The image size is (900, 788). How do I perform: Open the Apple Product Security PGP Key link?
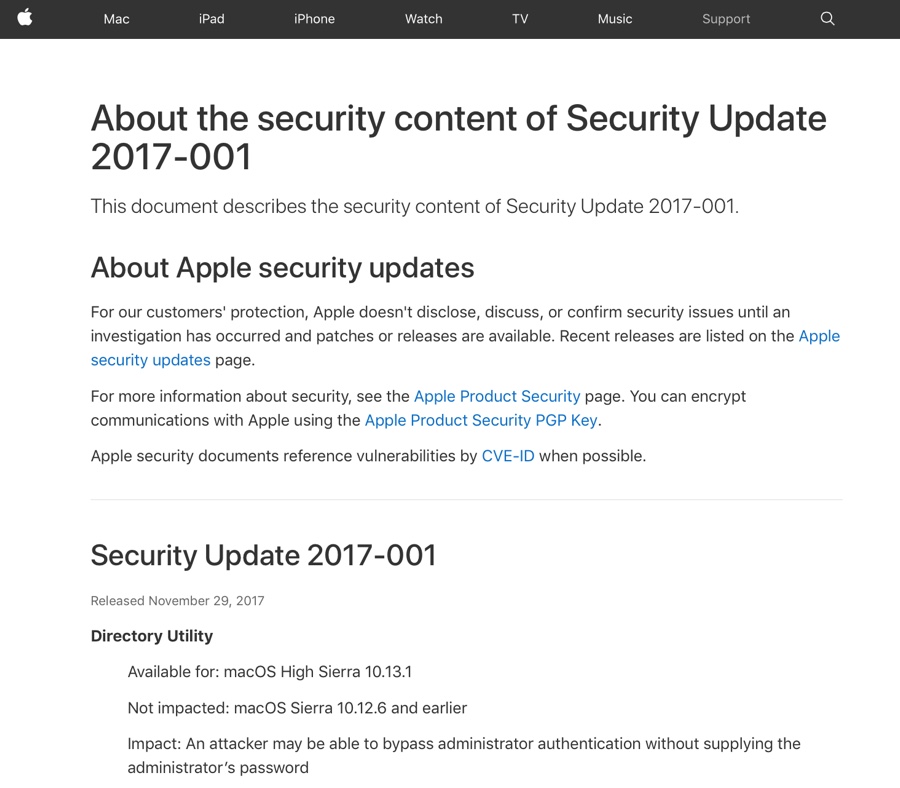482,420
